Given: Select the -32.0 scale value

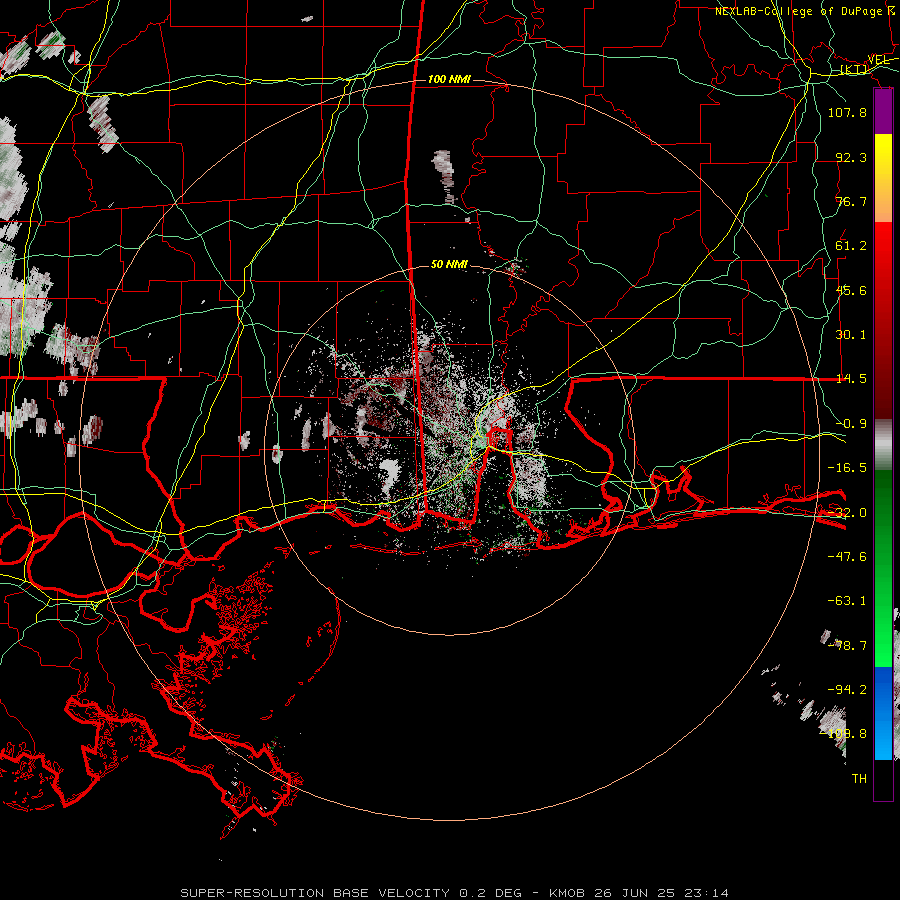Looking at the screenshot, I should 847,513.
